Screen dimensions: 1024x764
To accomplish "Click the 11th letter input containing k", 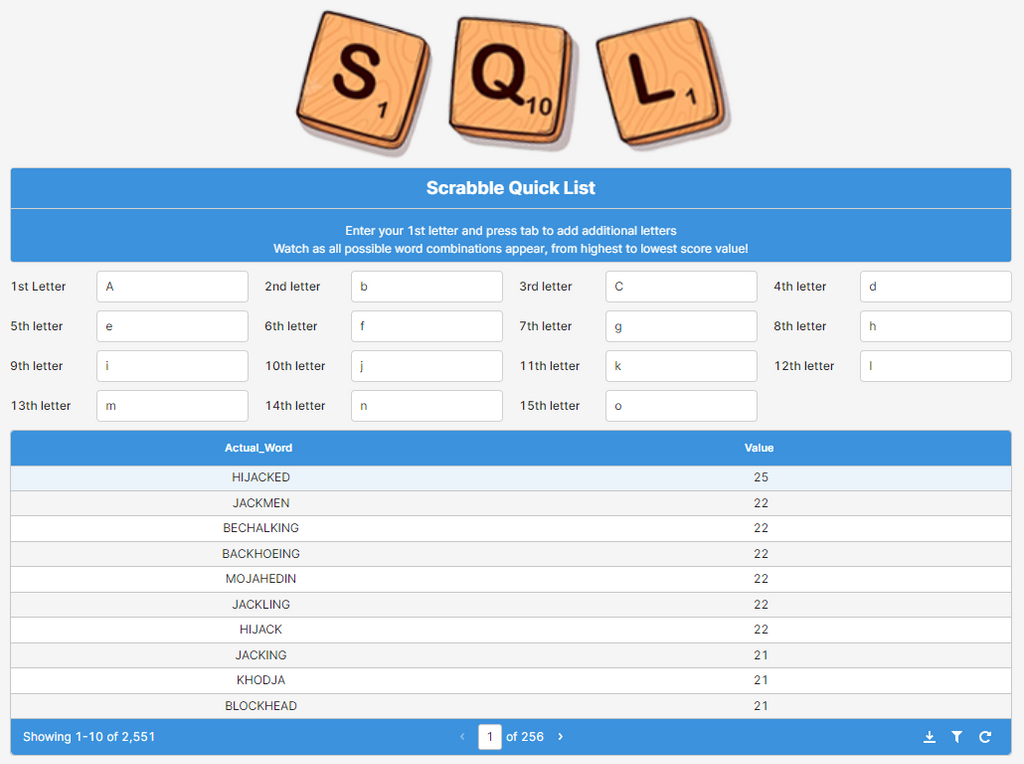I will (681, 366).
